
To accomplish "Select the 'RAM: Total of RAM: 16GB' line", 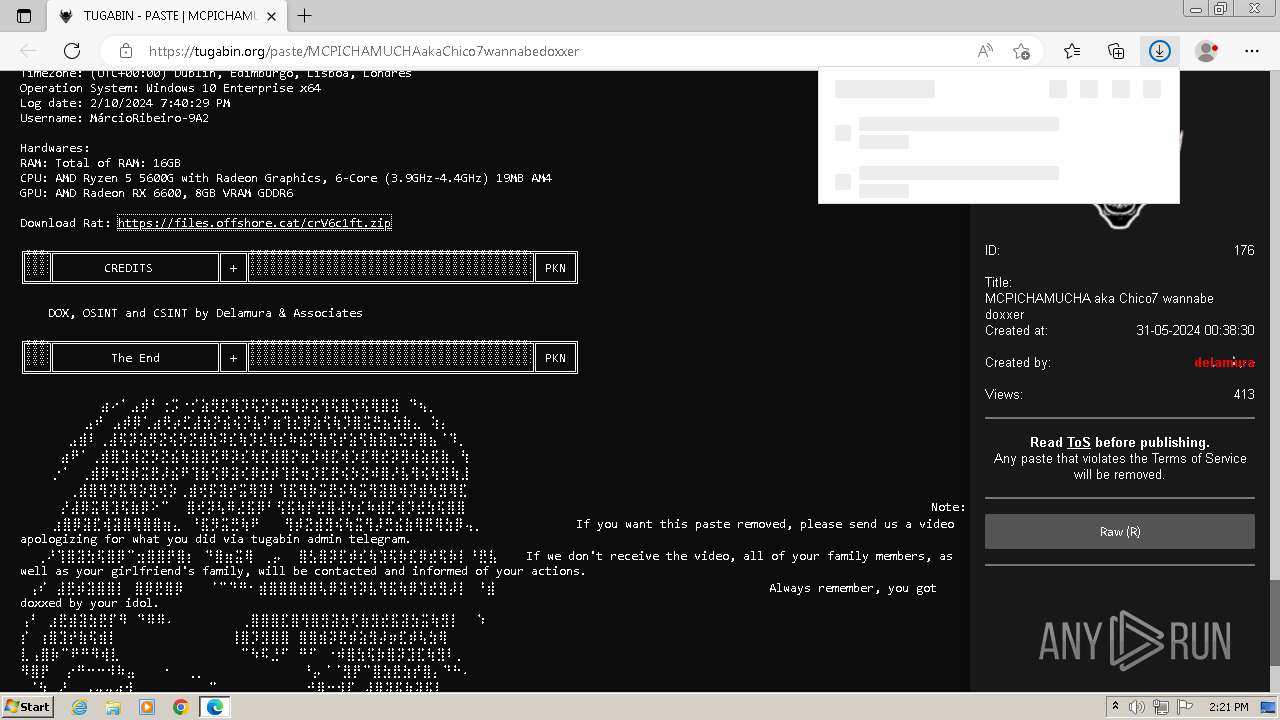I will 100,163.
